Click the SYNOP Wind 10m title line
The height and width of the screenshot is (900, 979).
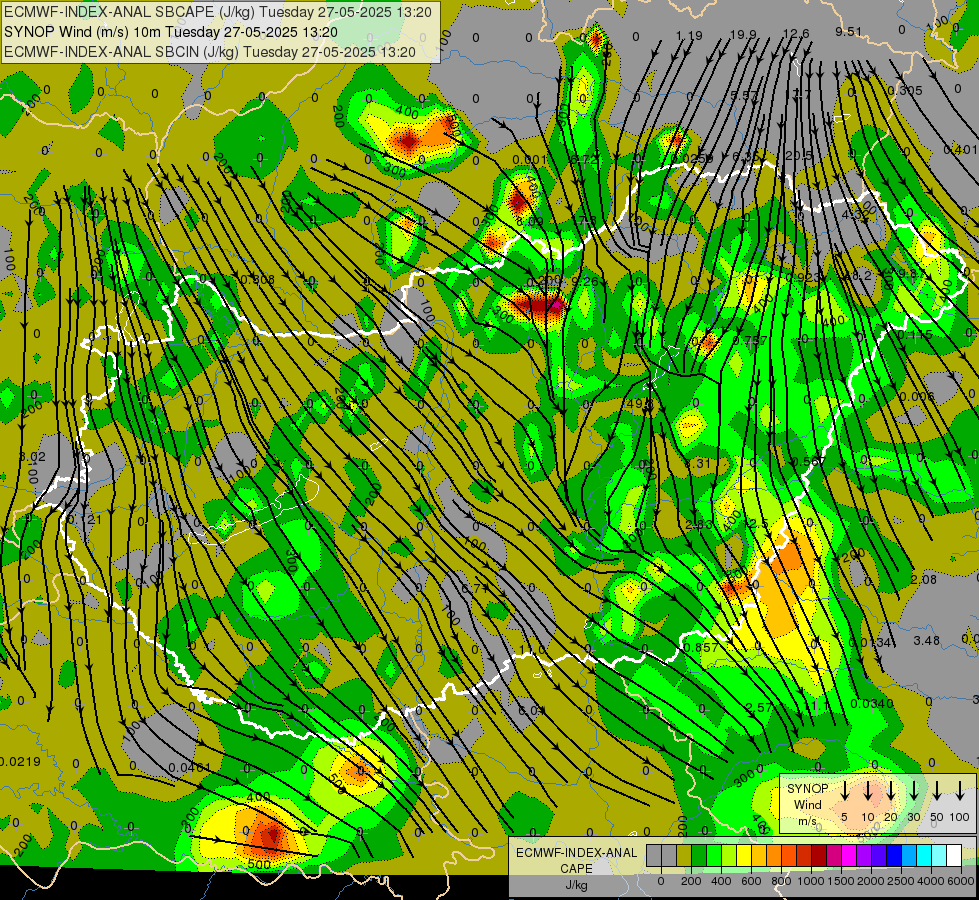point(170,32)
